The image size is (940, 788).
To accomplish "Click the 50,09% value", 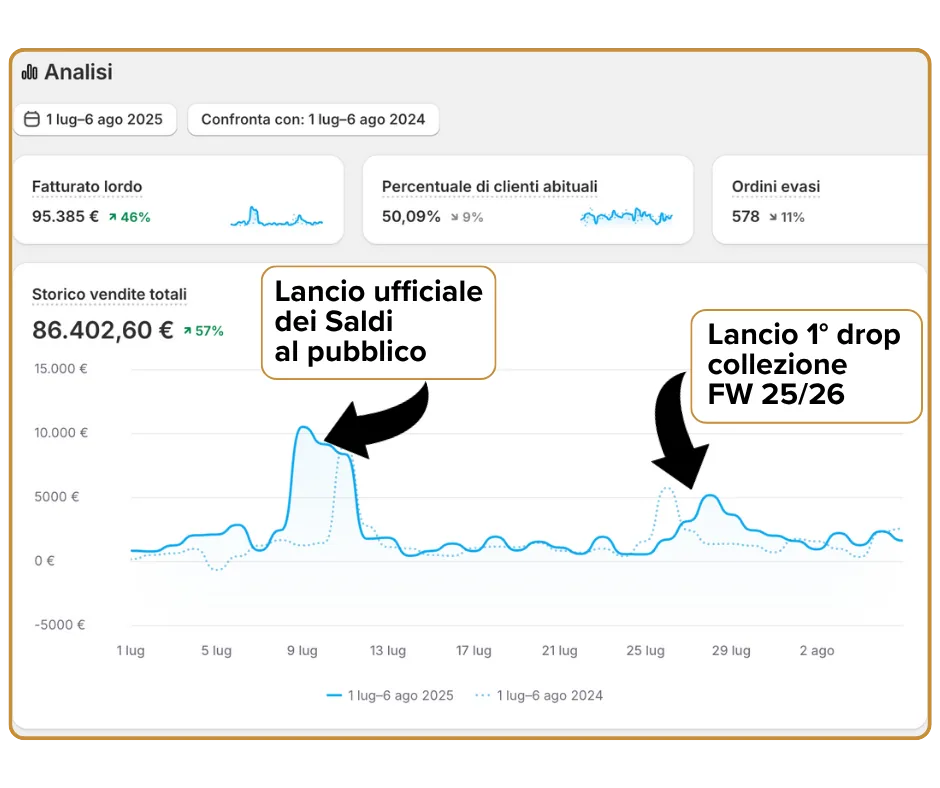I will 411,216.
